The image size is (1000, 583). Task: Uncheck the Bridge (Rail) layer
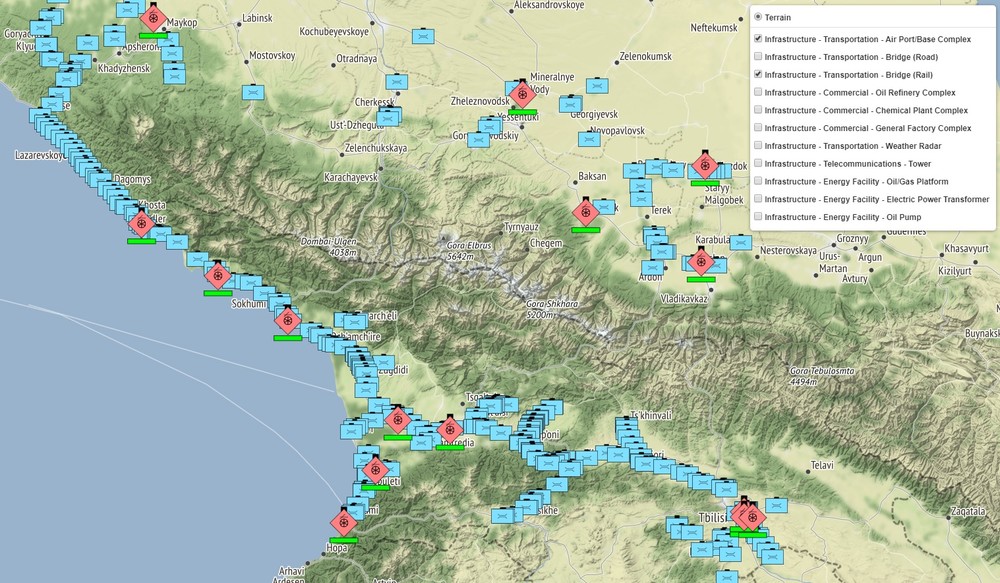[758, 74]
